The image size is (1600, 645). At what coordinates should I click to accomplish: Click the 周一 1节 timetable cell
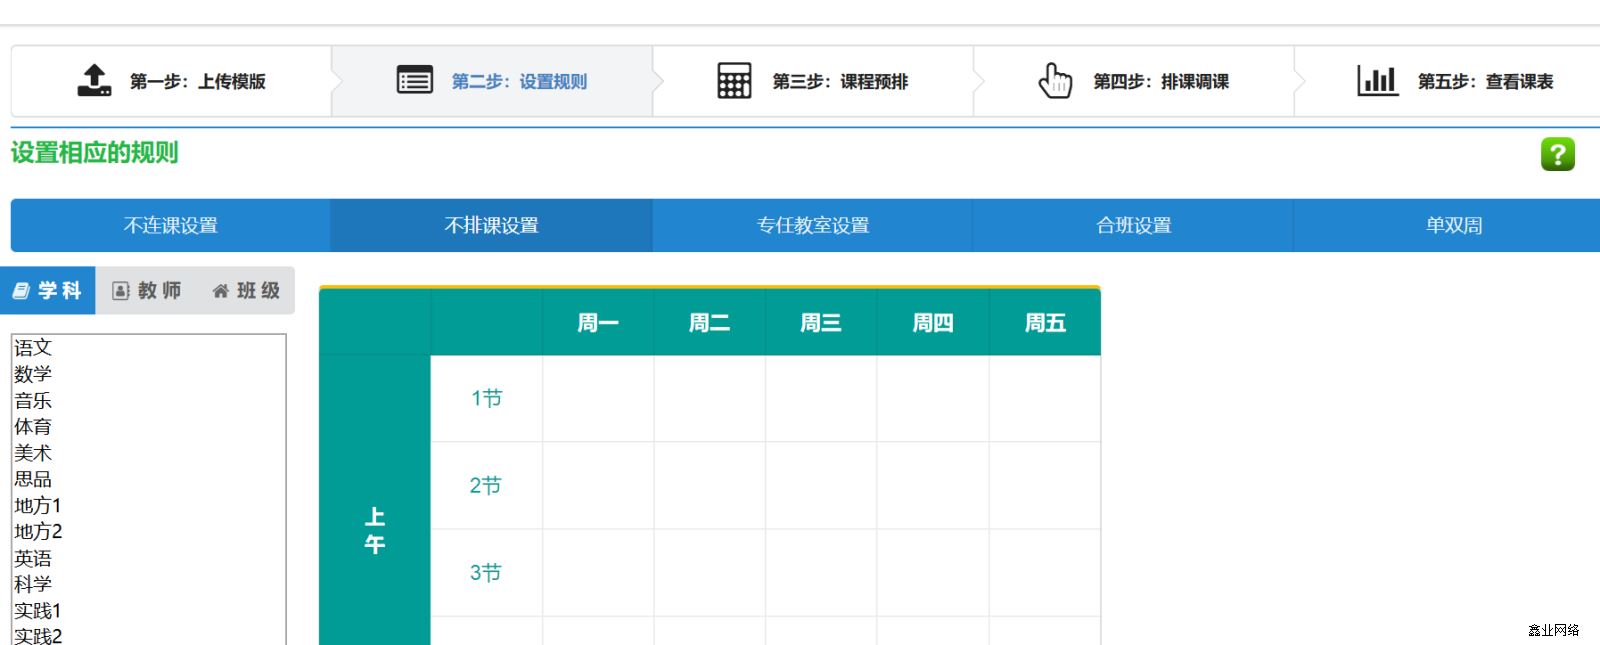[598, 398]
